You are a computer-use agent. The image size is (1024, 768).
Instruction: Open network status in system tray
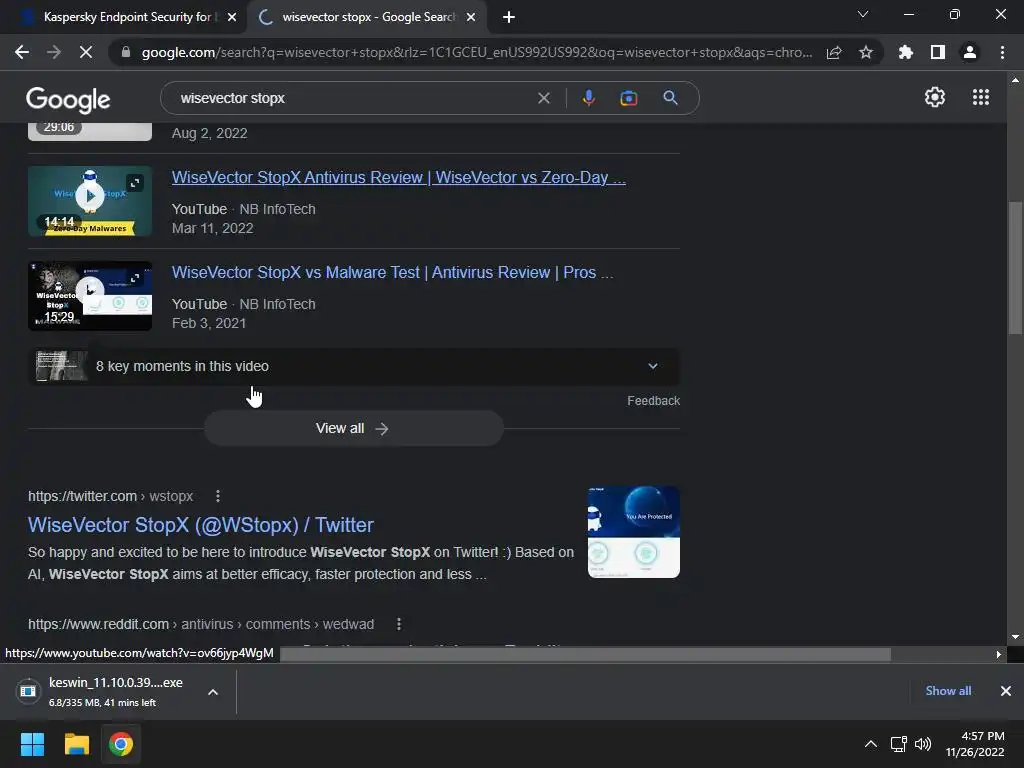(x=899, y=744)
